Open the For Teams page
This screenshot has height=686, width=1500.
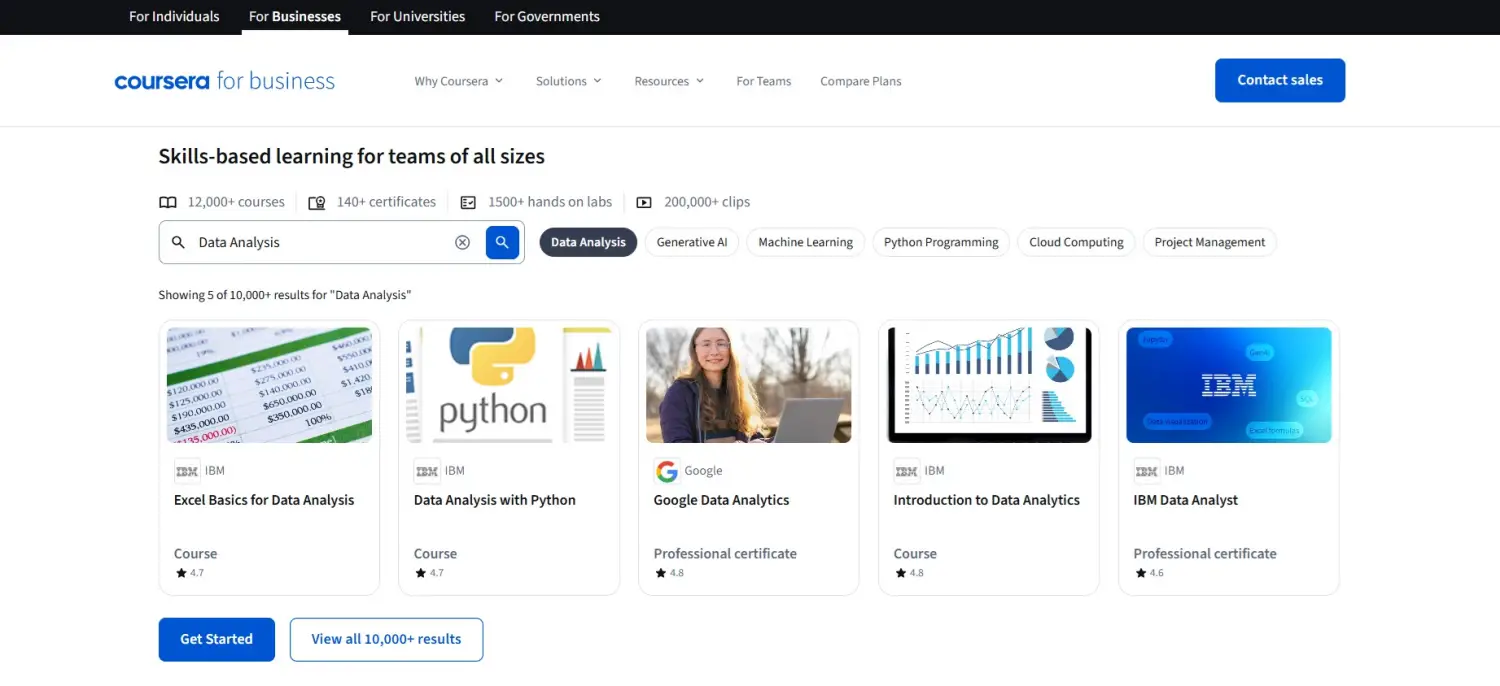tap(764, 81)
